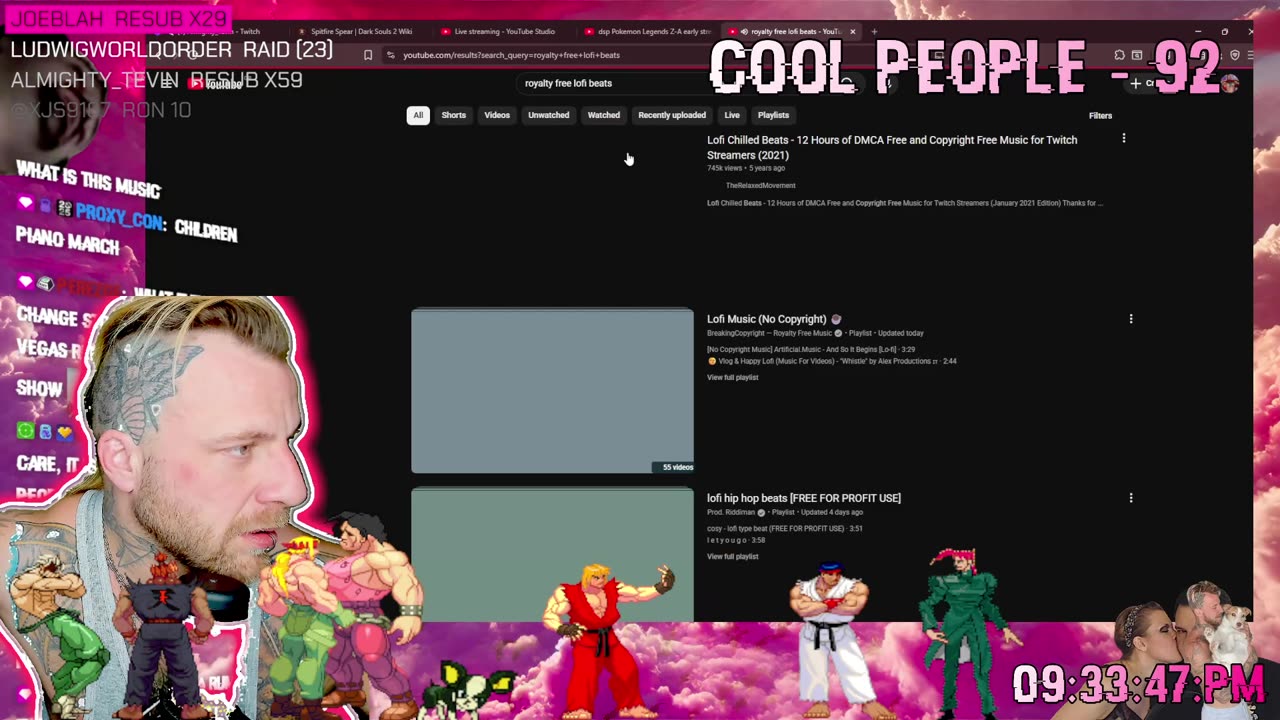Bookmark this page with the bookmark icon

tap(368, 55)
